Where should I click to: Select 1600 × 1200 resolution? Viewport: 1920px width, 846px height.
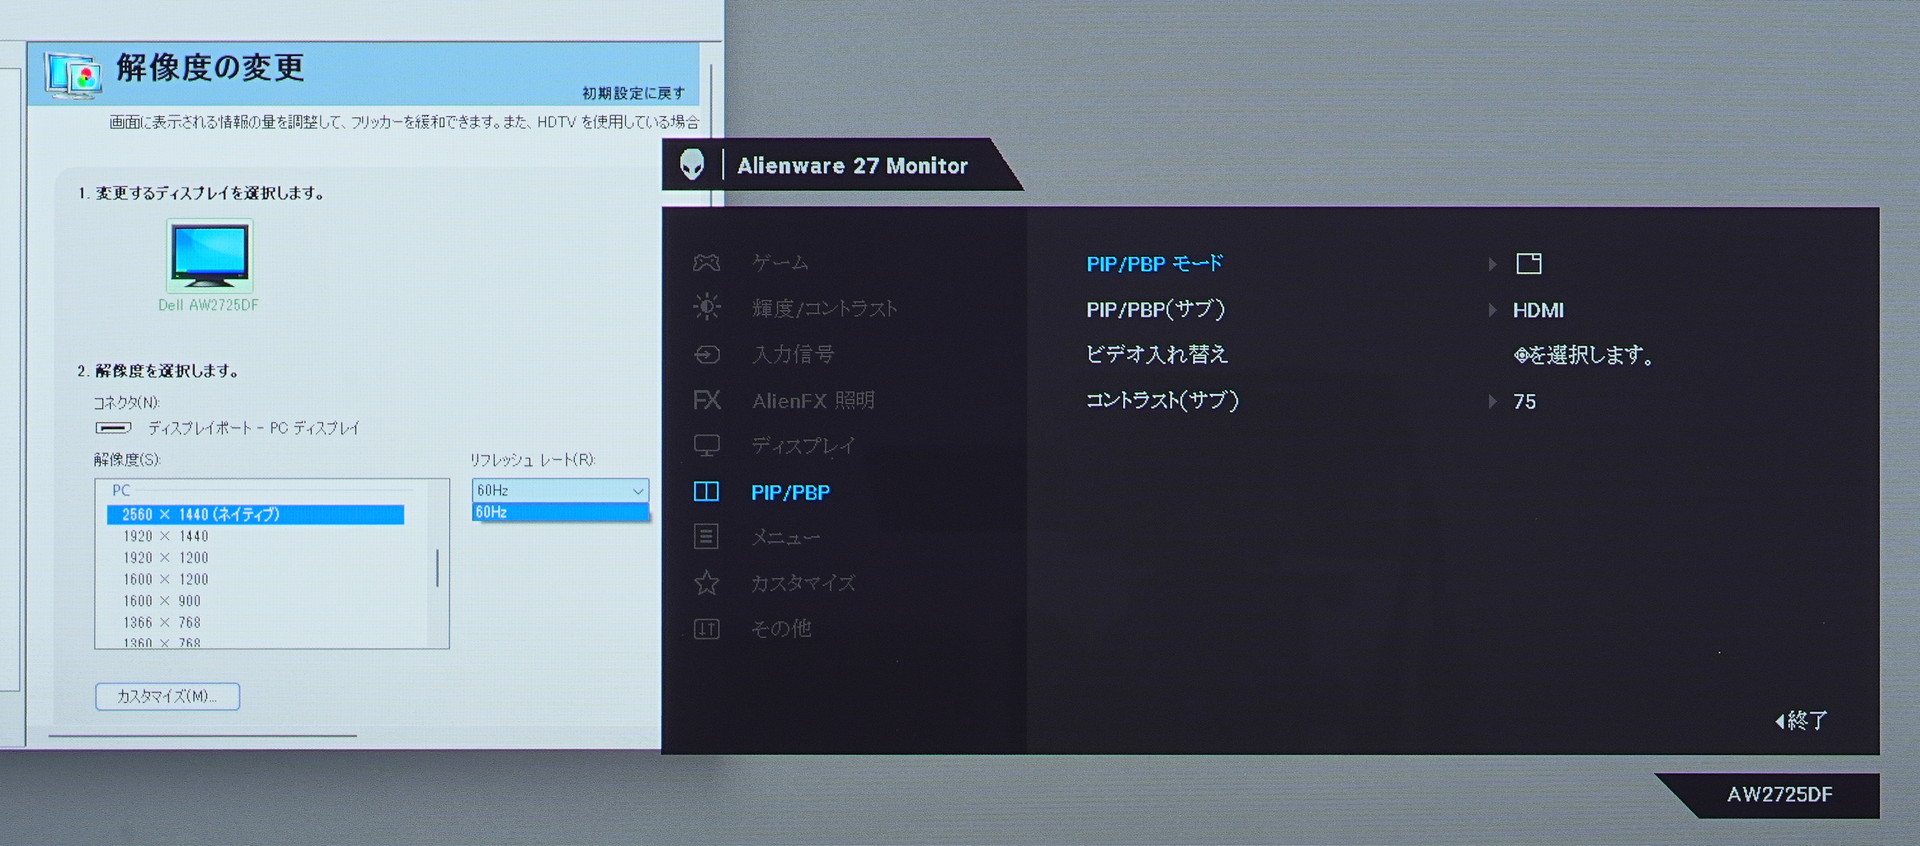166,579
